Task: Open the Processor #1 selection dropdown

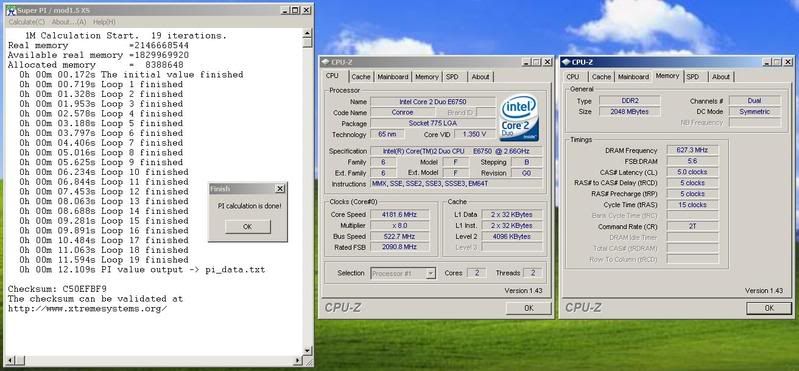Action: (x=431, y=273)
